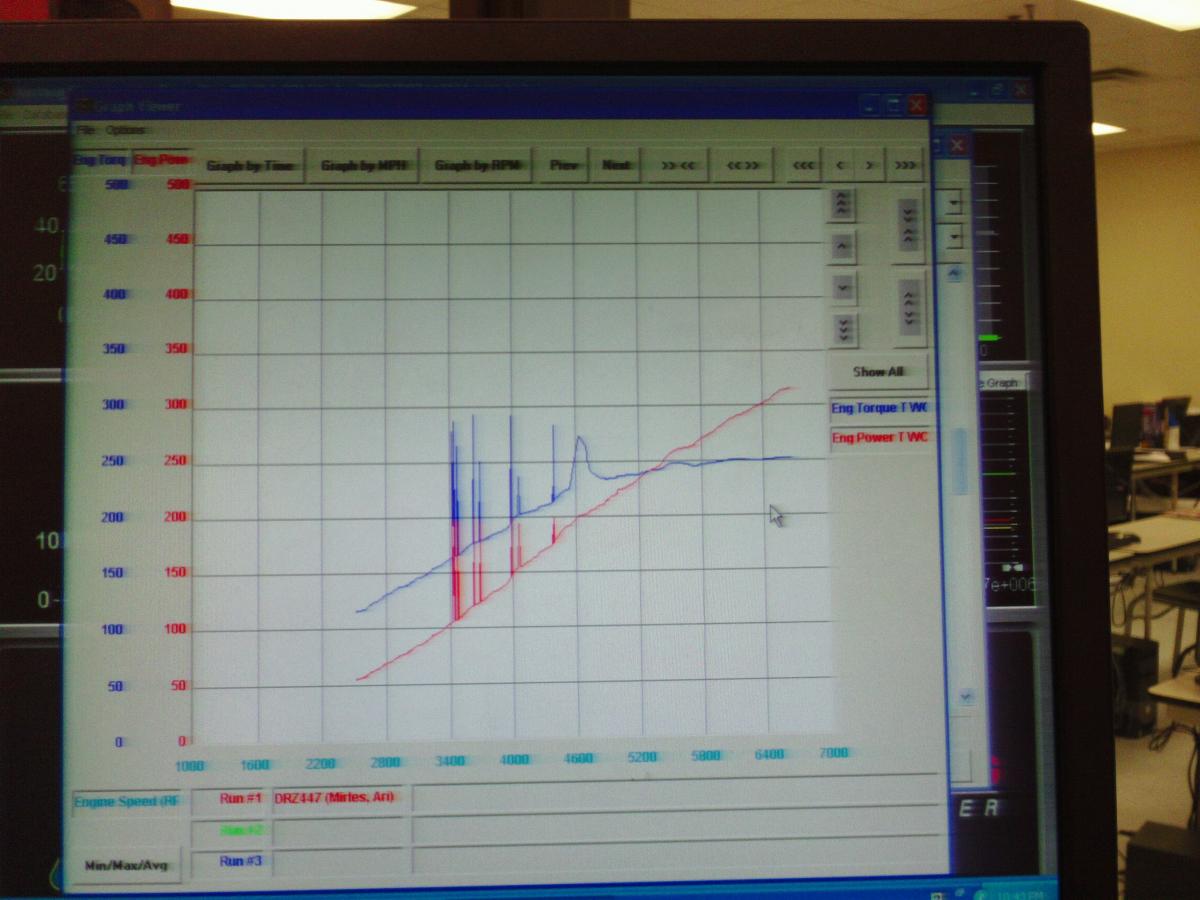Click the Next button

[x=616, y=166]
